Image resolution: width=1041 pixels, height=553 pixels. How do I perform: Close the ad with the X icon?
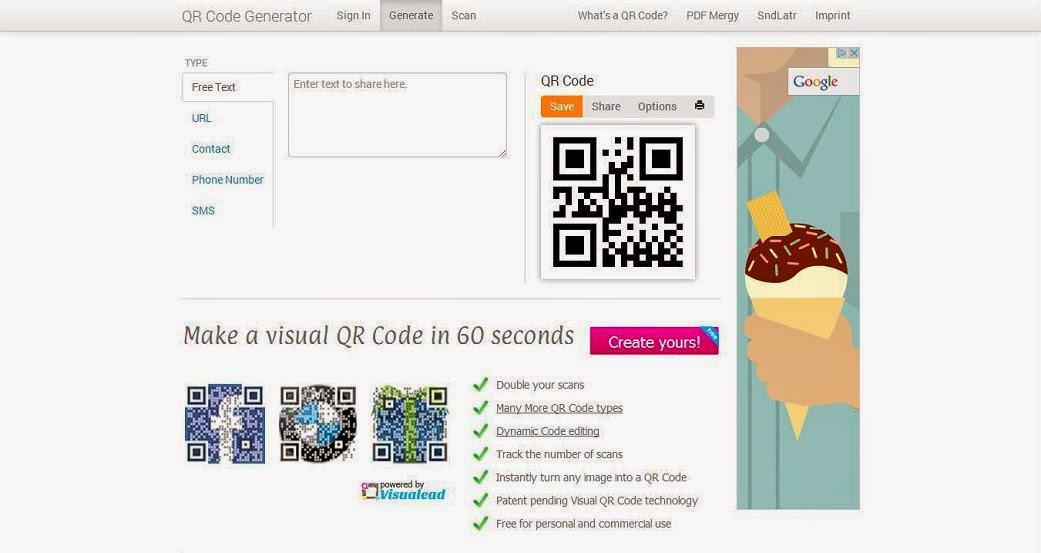click(x=854, y=53)
